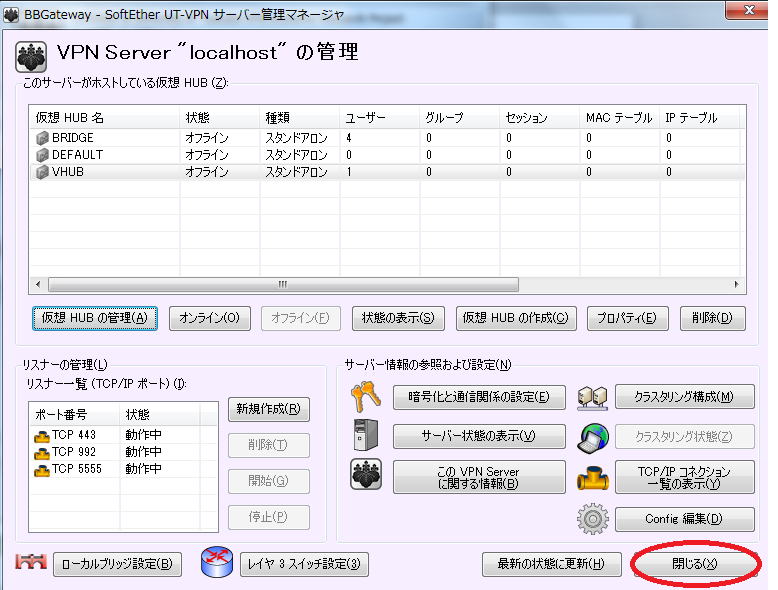Select the BRIDGE hub icon

(42, 138)
